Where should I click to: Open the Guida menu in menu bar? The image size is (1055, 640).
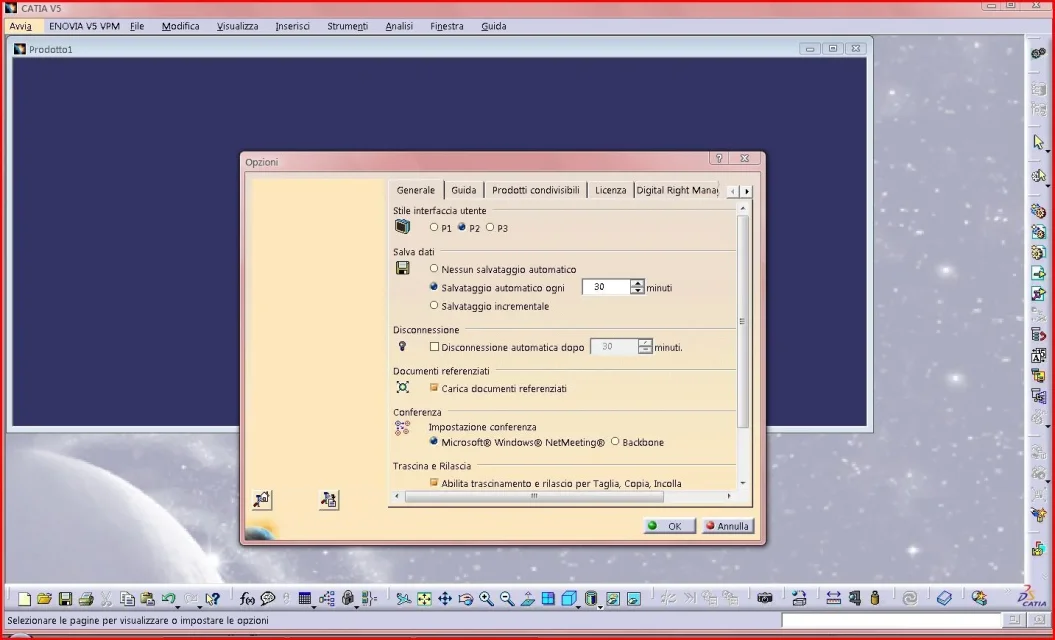point(494,26)
